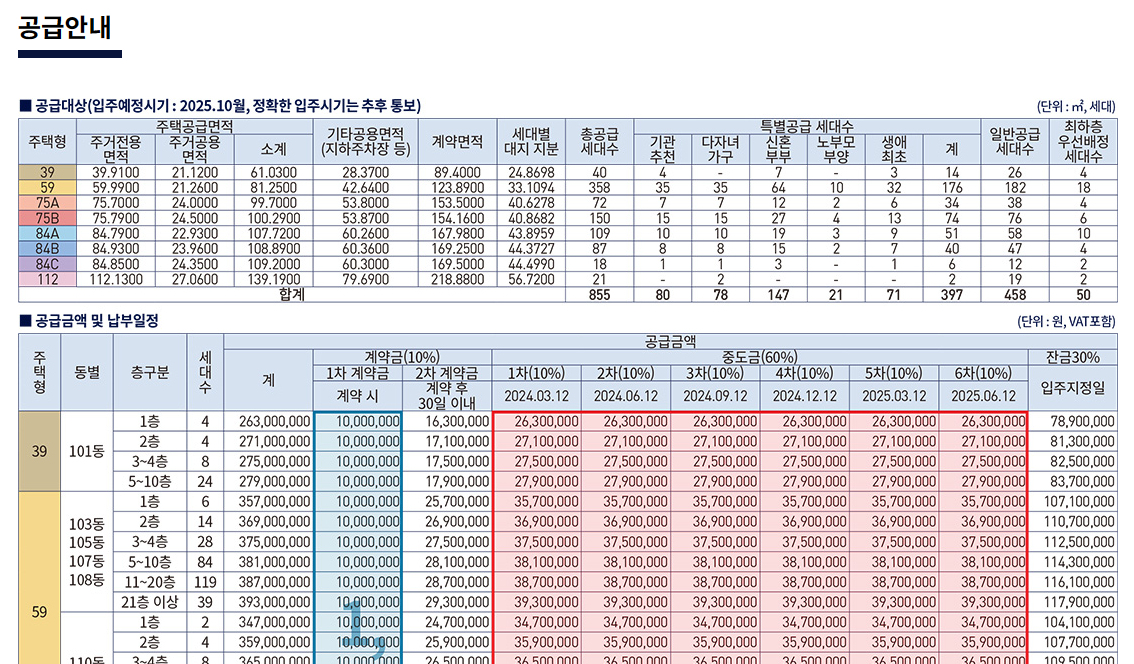Select the 112 housing type cell
Image resolution: width=1134 pixels, height=664 pixels.
pyautogui.click(x=47, y=279)
